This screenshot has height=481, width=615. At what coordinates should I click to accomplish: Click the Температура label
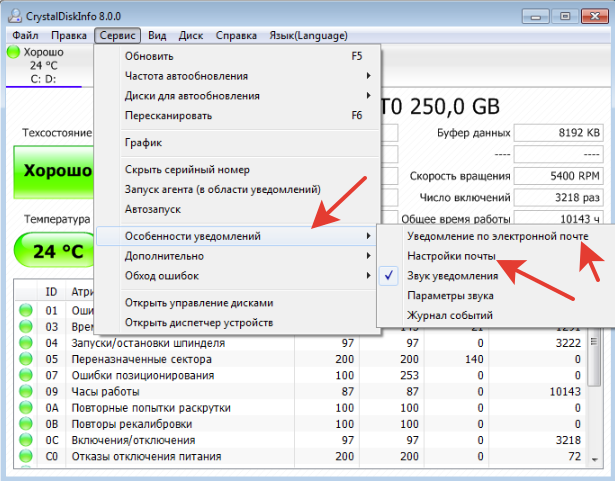[57, 219]
